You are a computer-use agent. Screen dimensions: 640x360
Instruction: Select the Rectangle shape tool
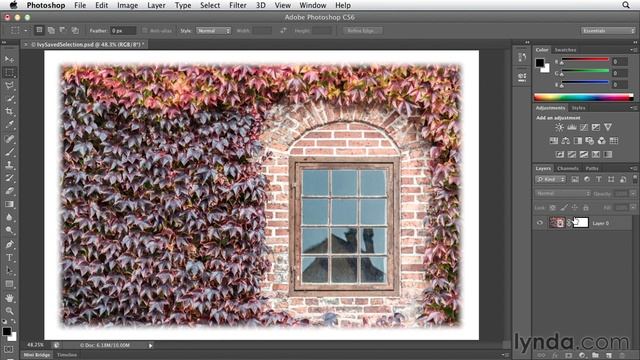[9, 283]
